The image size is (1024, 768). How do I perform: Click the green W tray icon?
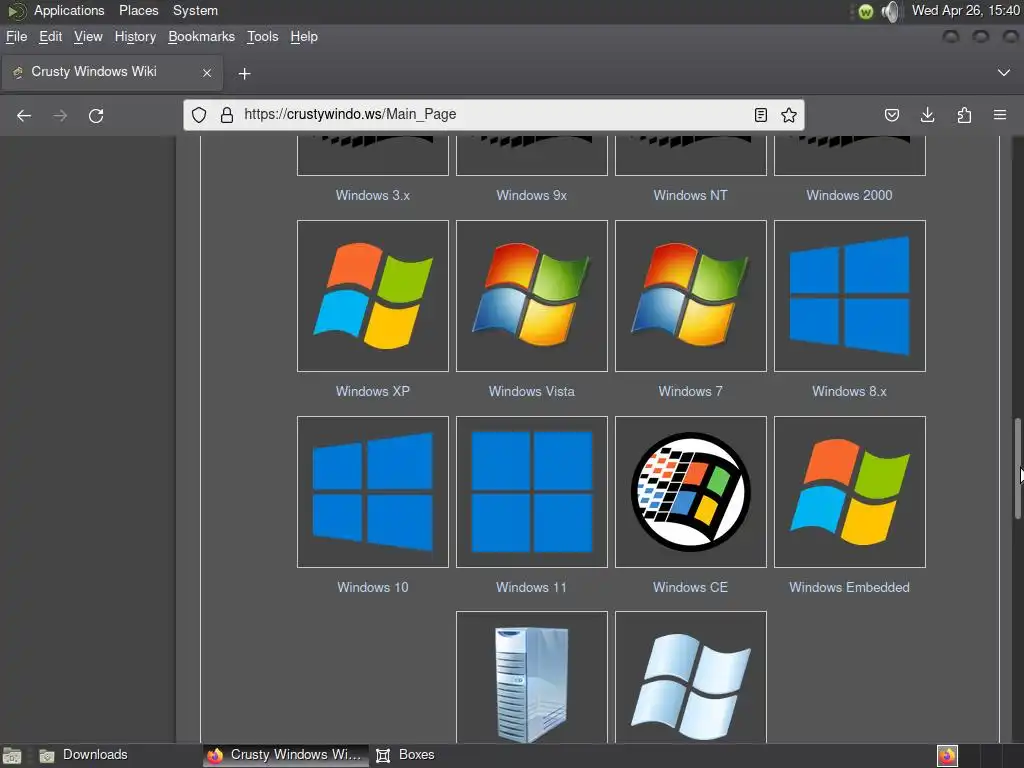(866, 12)
